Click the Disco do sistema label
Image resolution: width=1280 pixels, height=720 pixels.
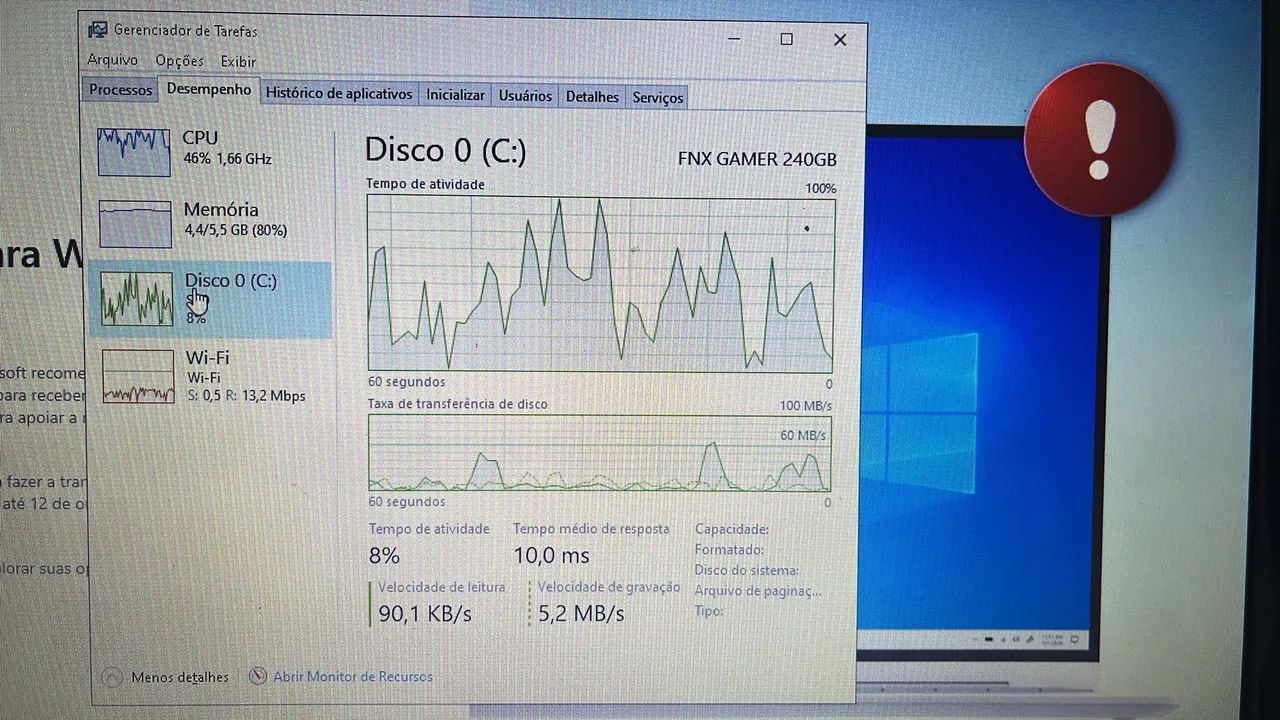747,570
